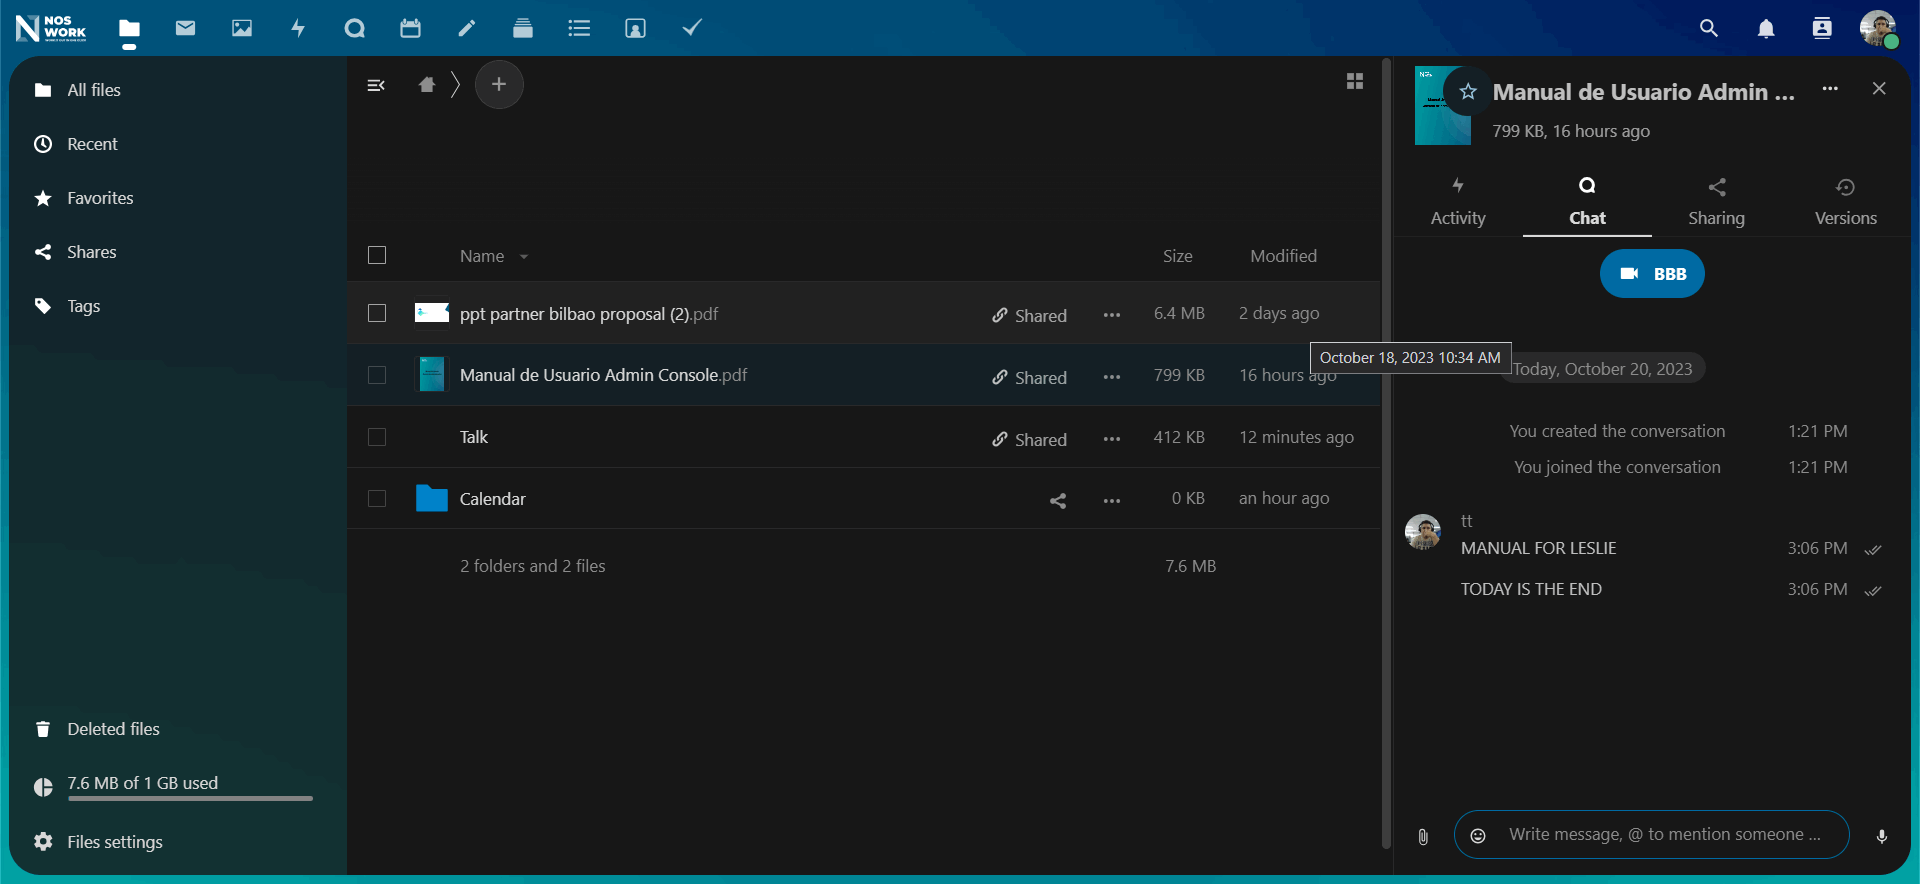The image size is (1920, 884).
Task: Attach a file to the chat message
Action: pyautogui.click(x=1423, y=836)
